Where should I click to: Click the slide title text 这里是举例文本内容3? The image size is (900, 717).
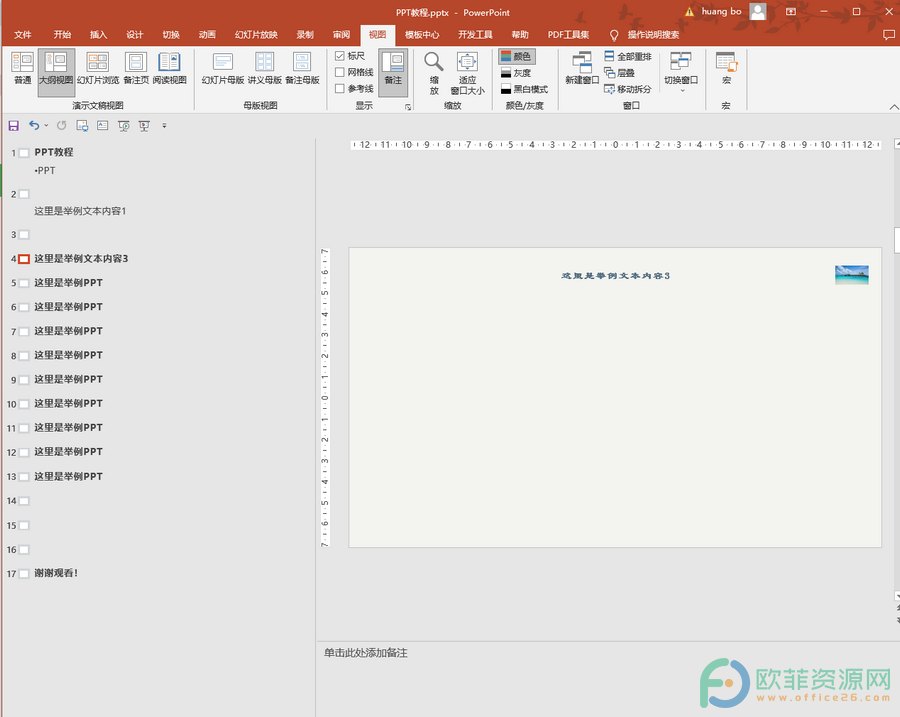[x=615, y=276]
